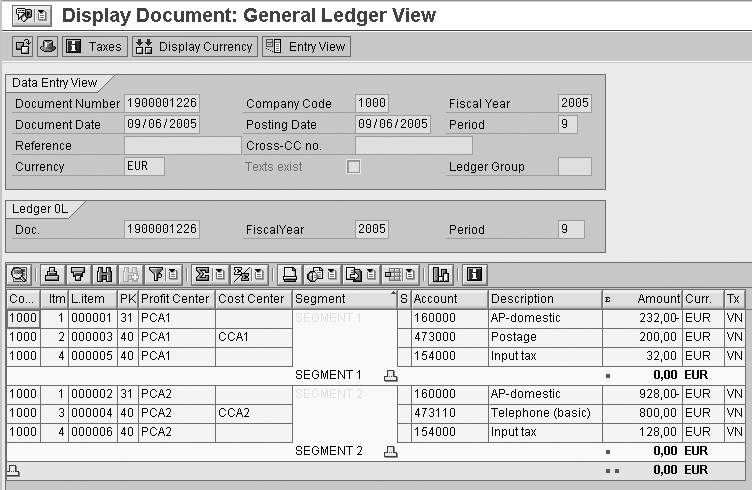Screen dimensions: 752x490
Task: Click the Set Filter funnel icon
Action: click(156, 274)
